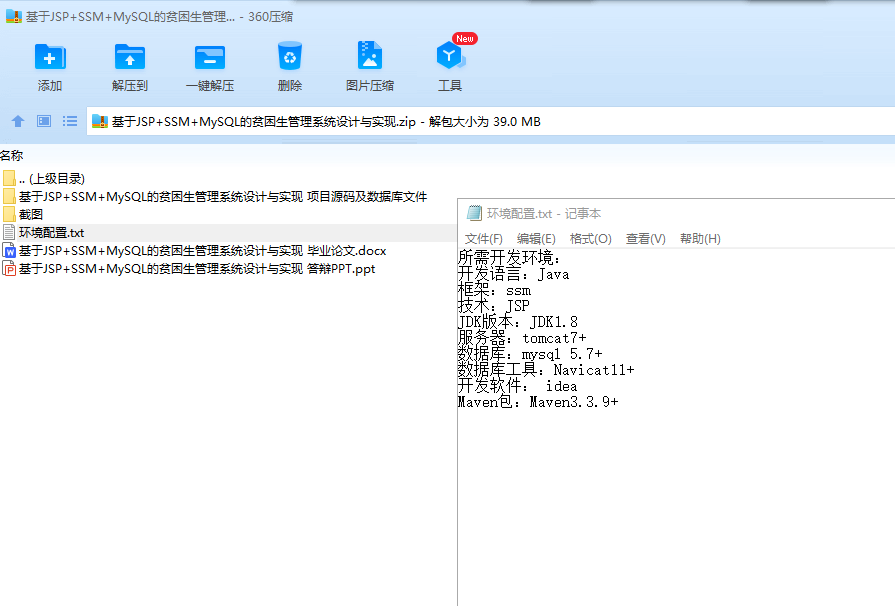Click the Notepad icon in 记事本 title bar
The width and height of the screenshot is (895, 606).
[x=474, y=213]
